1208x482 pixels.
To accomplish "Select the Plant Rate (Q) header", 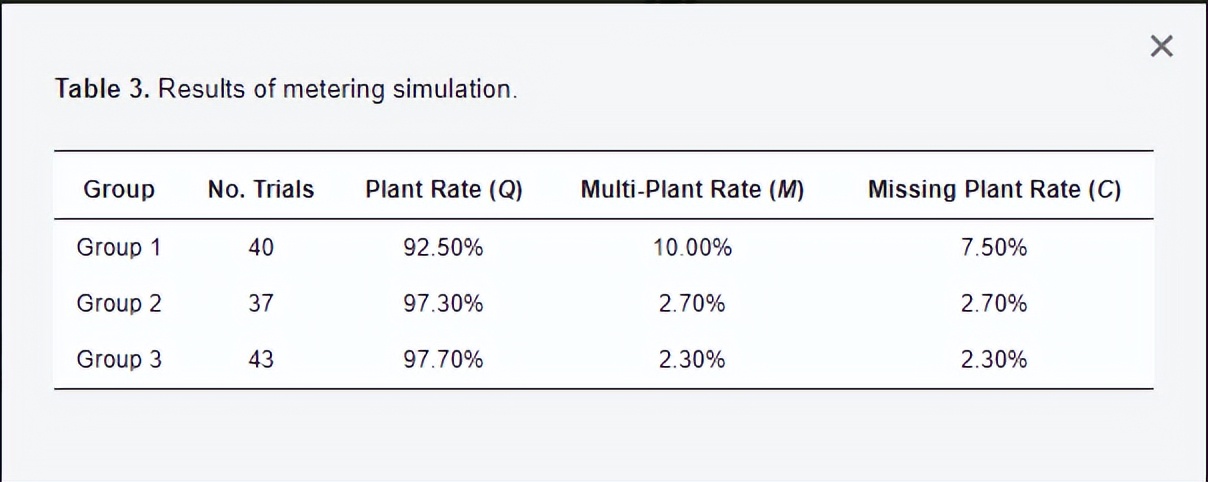I will 443,190.
